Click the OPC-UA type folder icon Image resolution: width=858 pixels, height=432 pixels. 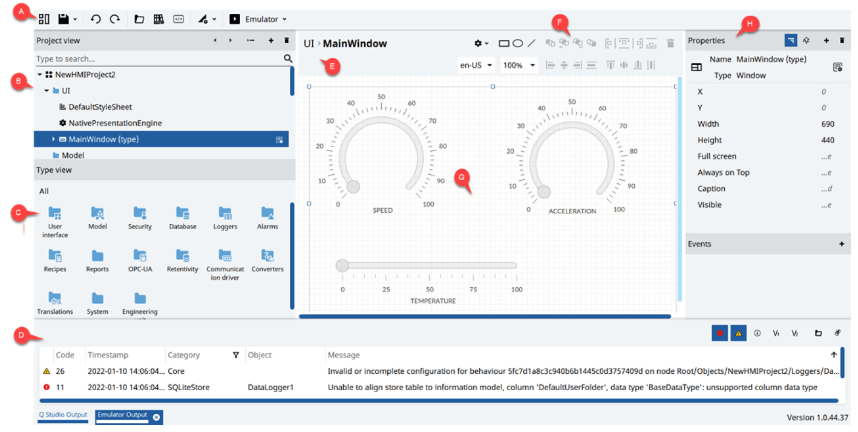point(140,256)
